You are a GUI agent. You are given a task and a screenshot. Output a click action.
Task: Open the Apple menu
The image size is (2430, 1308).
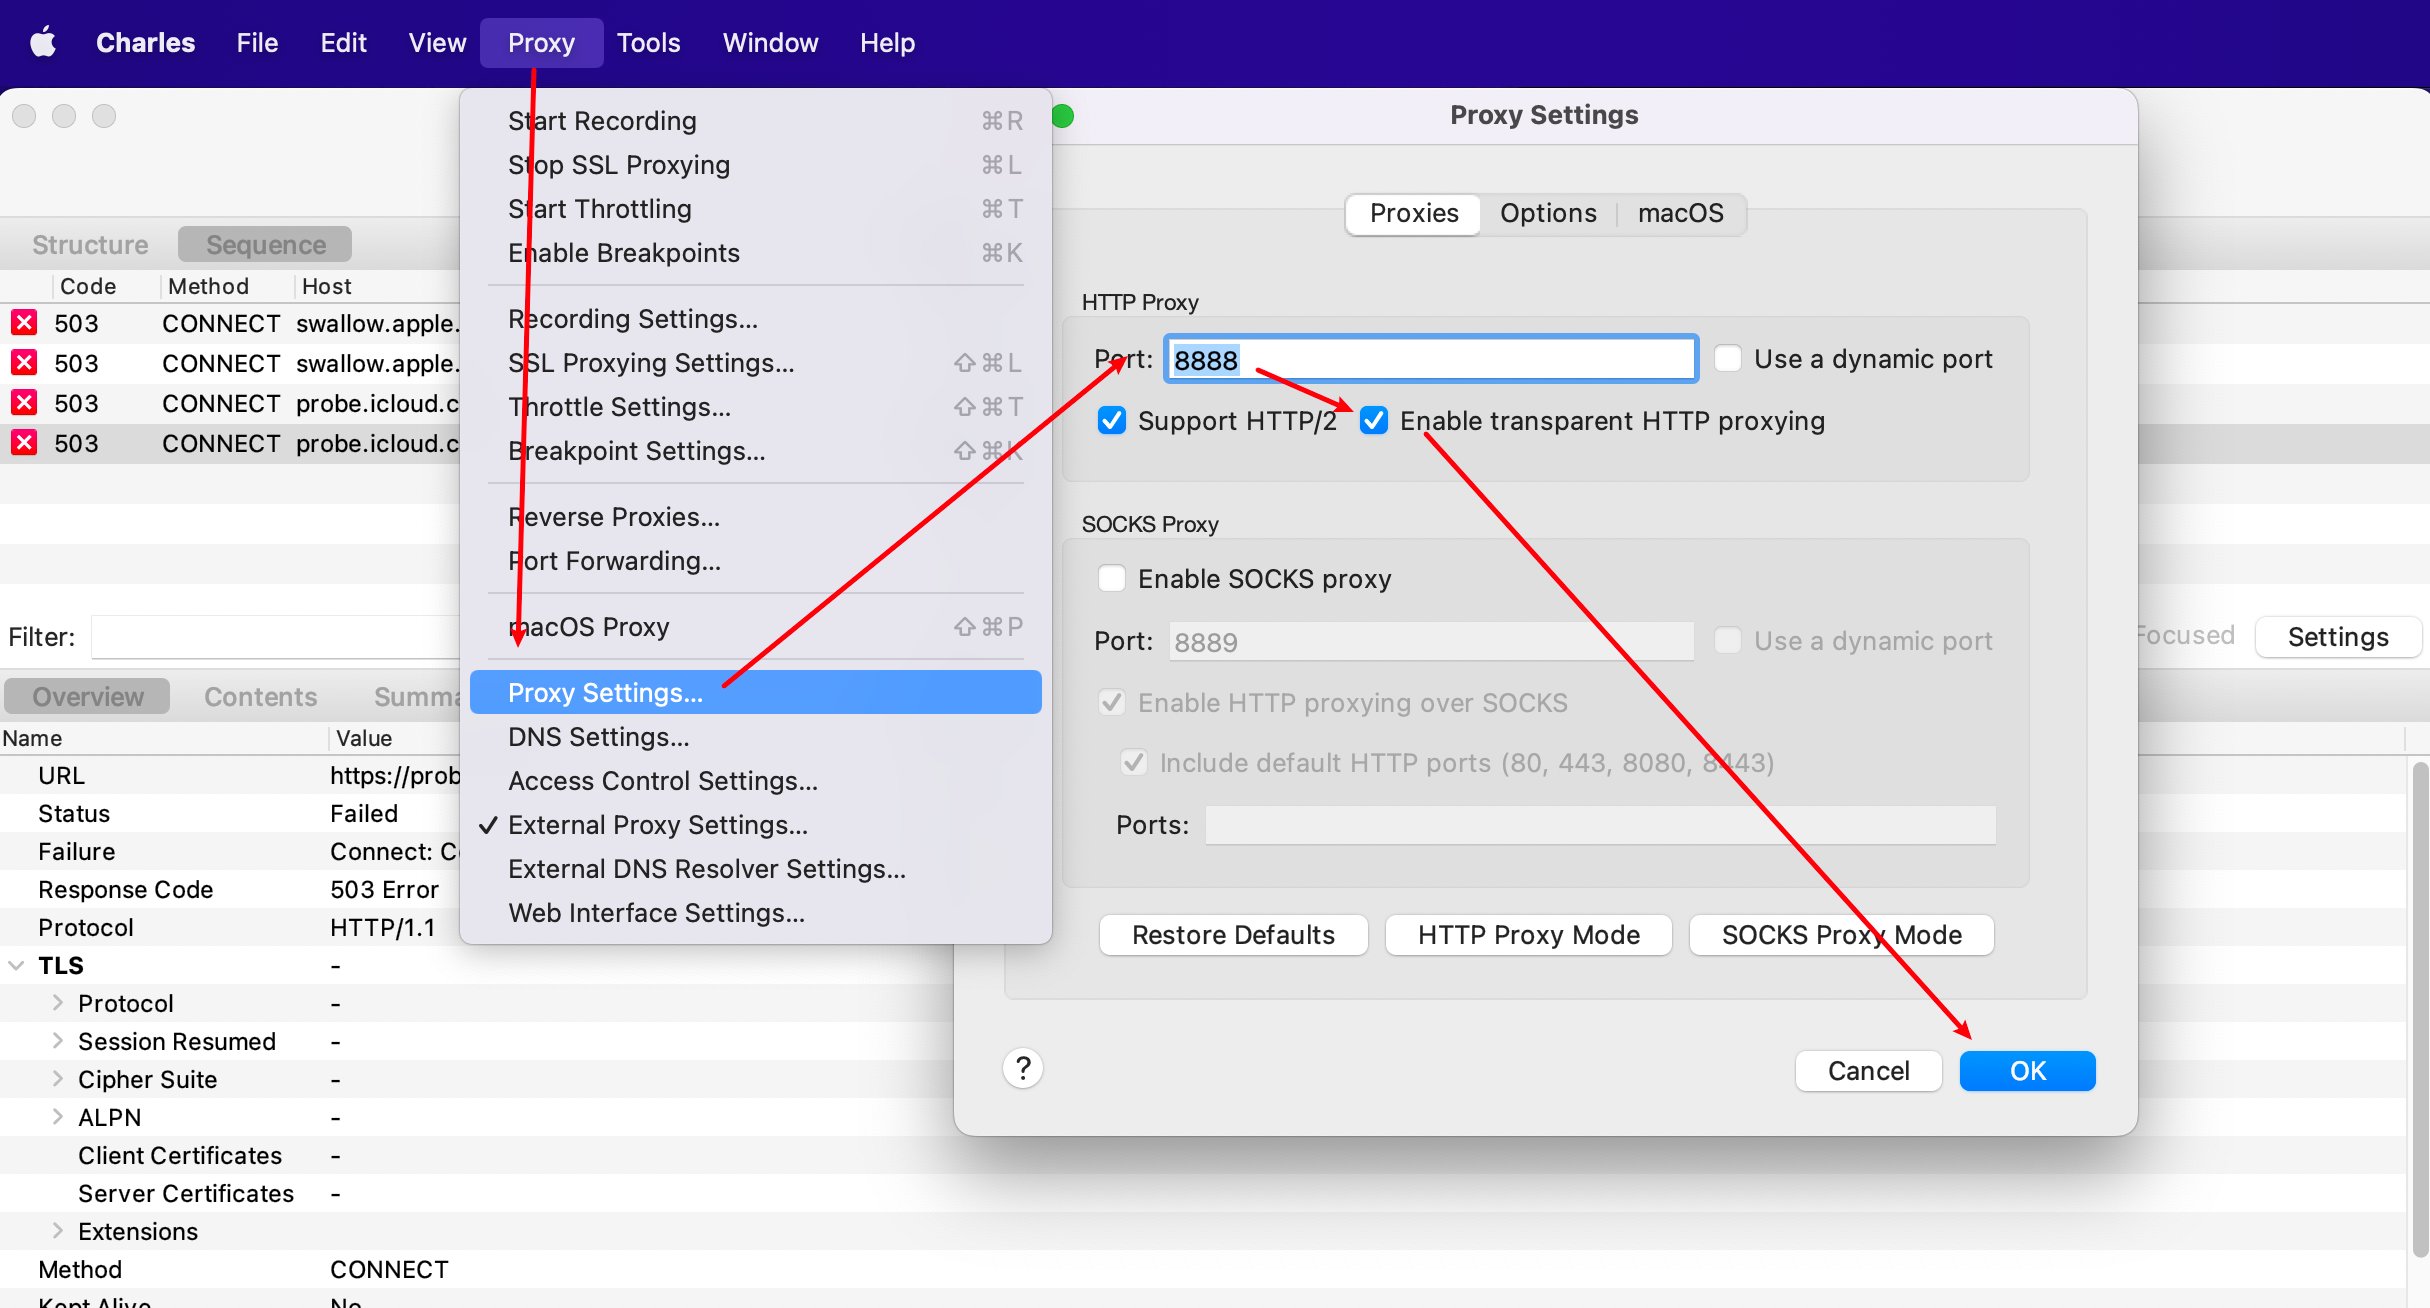(43, 43)
